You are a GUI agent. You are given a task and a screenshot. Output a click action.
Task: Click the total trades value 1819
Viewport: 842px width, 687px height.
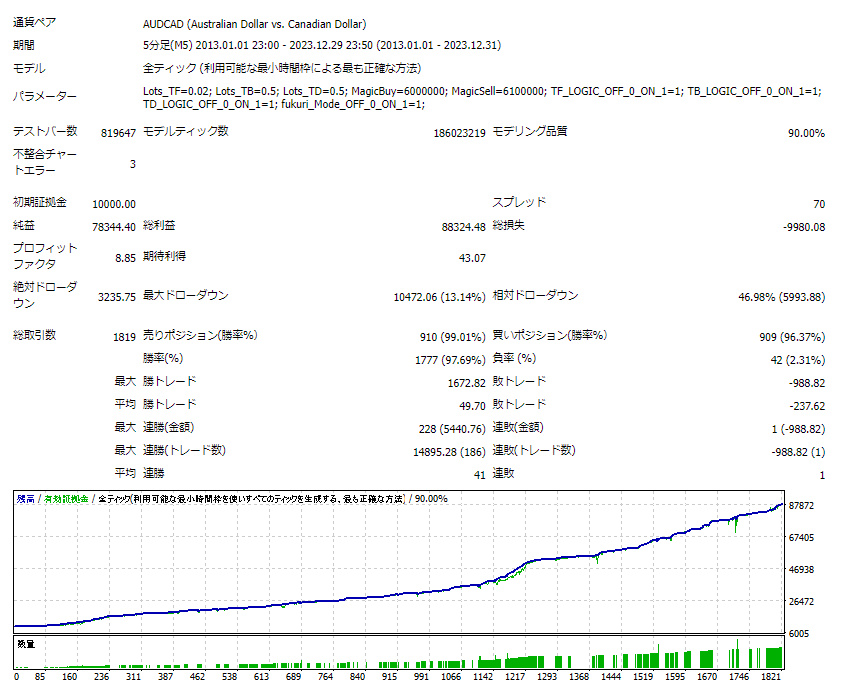[124, 337]
